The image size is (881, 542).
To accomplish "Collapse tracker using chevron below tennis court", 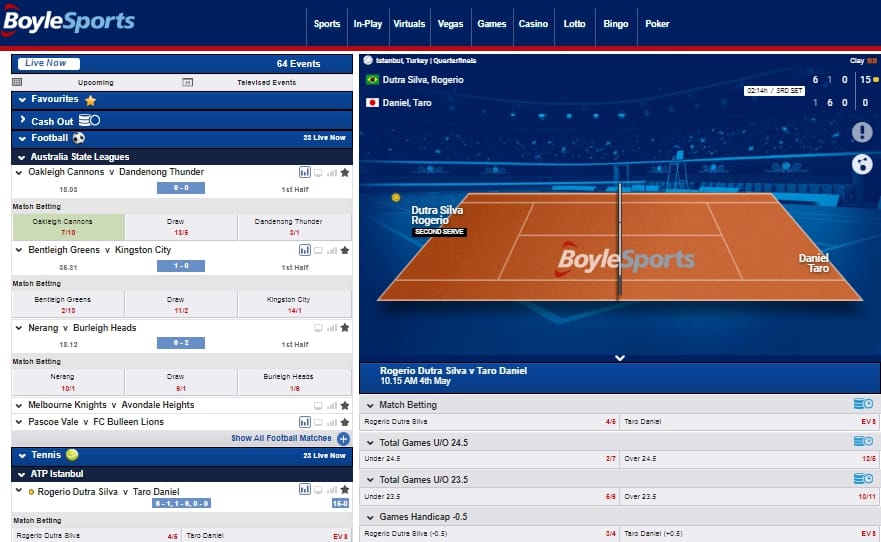I will [619, 357].
